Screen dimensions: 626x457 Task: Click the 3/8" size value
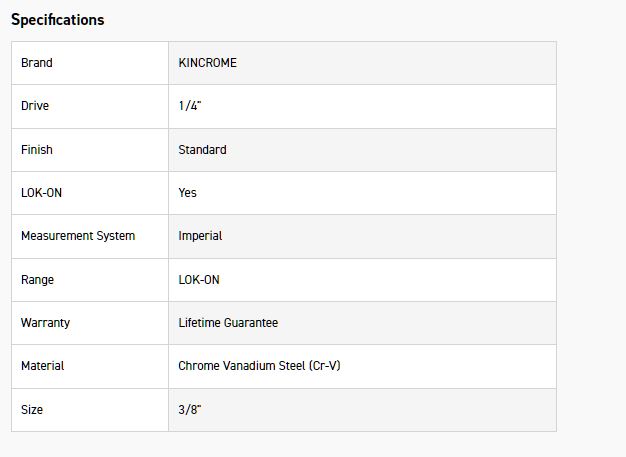point(190,410)
